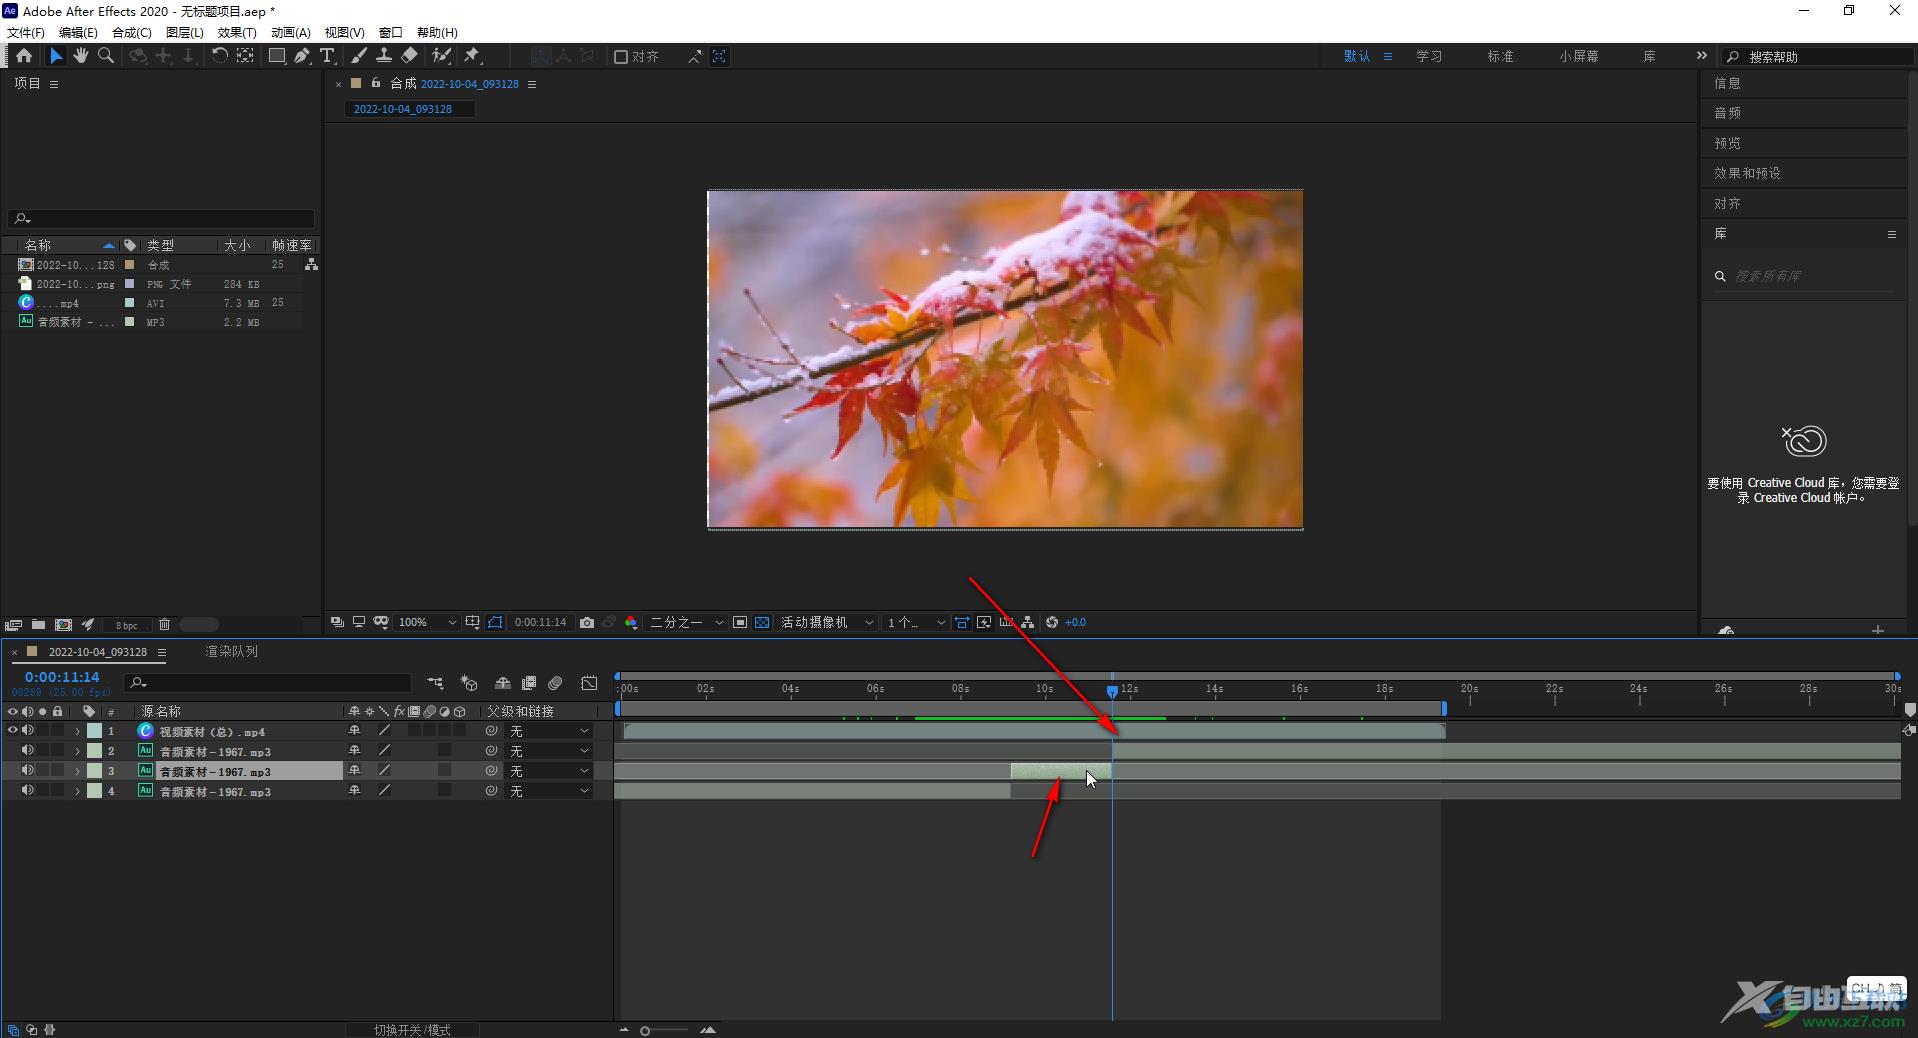Select the Roto Brush tool
Viewport: 1918px width, 1038px height.
pyautogui.click(x=441, y=56)
